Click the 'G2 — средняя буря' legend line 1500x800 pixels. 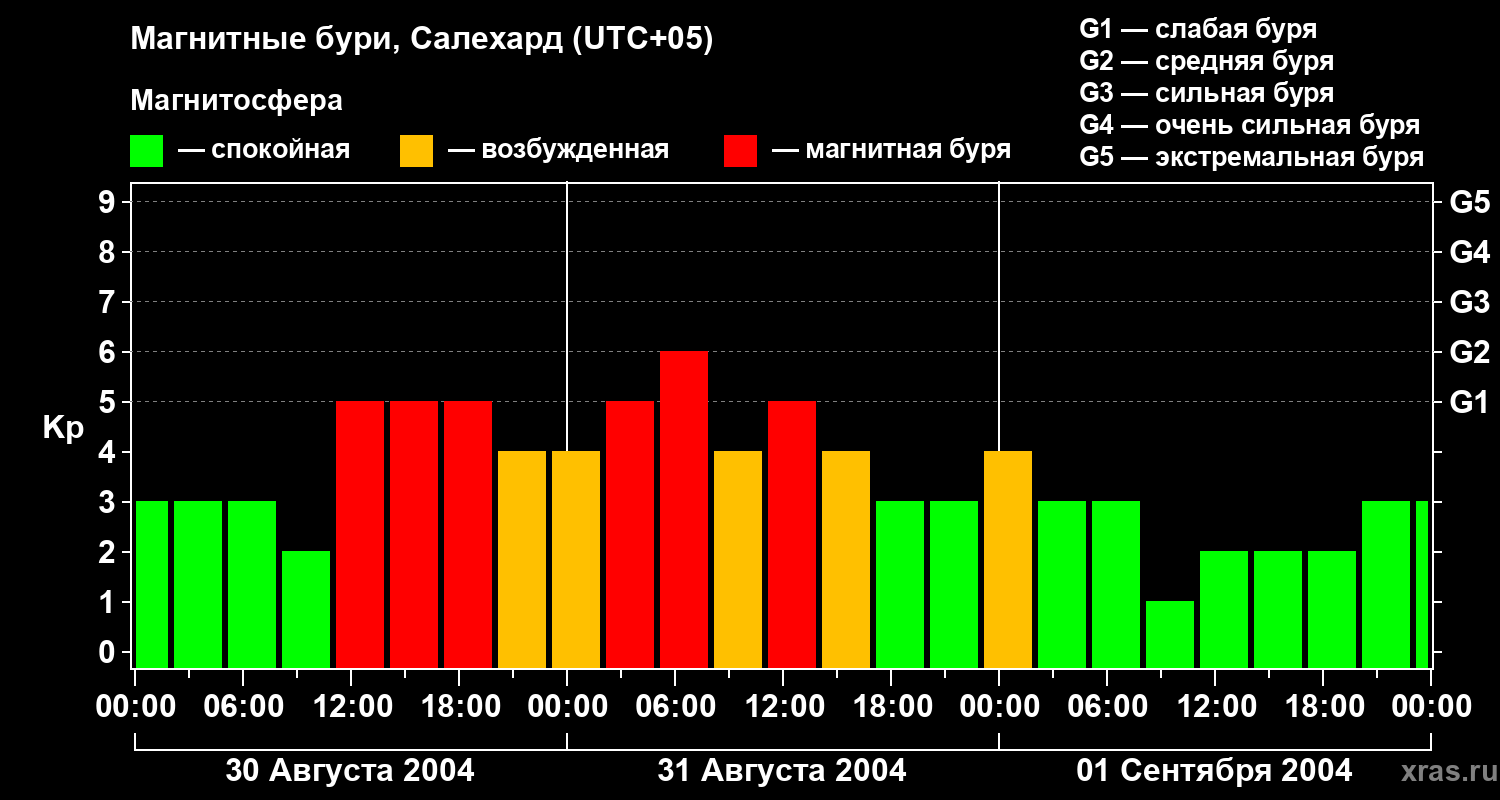coord(1206,61)
